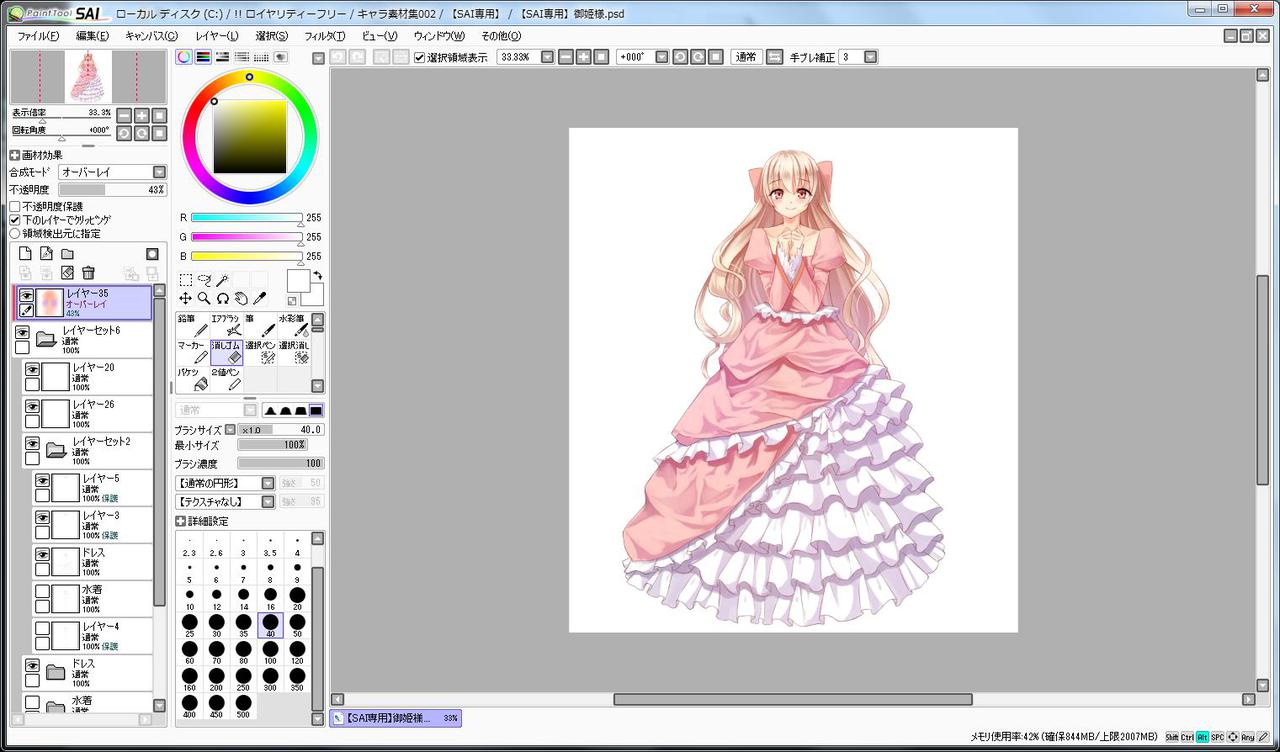Hide レイヤー35 with its eye icon

point(26,296)
